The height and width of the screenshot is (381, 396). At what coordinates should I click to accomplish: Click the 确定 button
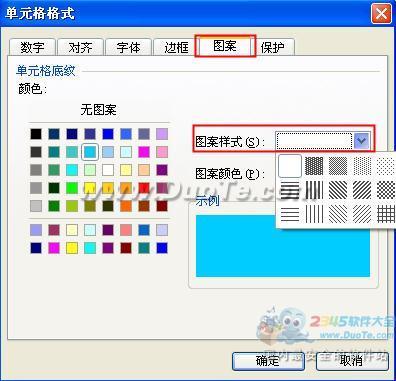coord(268,361)
